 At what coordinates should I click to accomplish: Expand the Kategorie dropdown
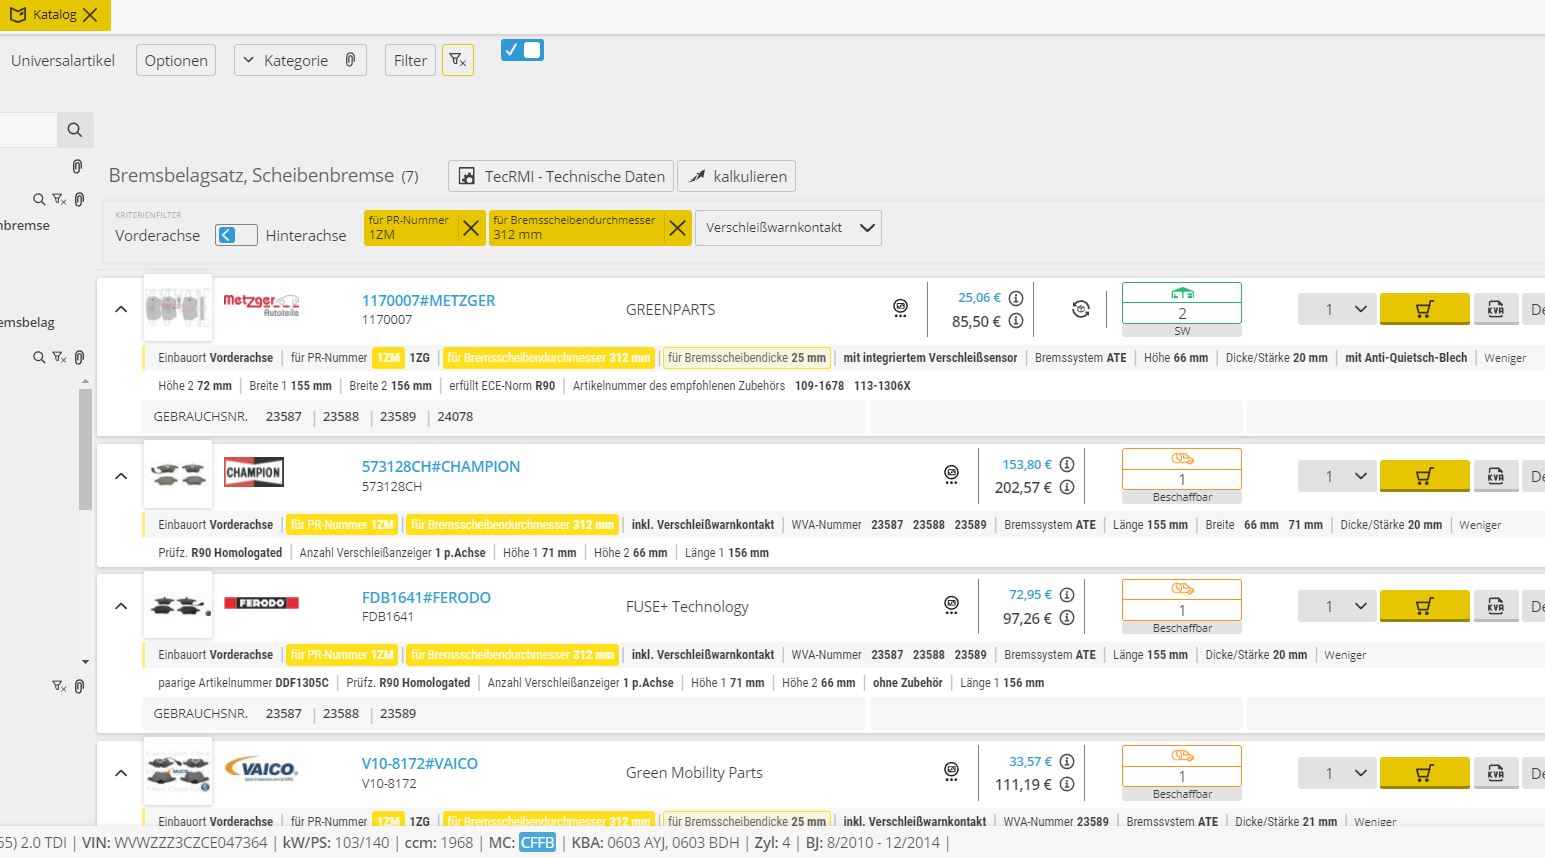pyautogui.click(x=300, y=60)
